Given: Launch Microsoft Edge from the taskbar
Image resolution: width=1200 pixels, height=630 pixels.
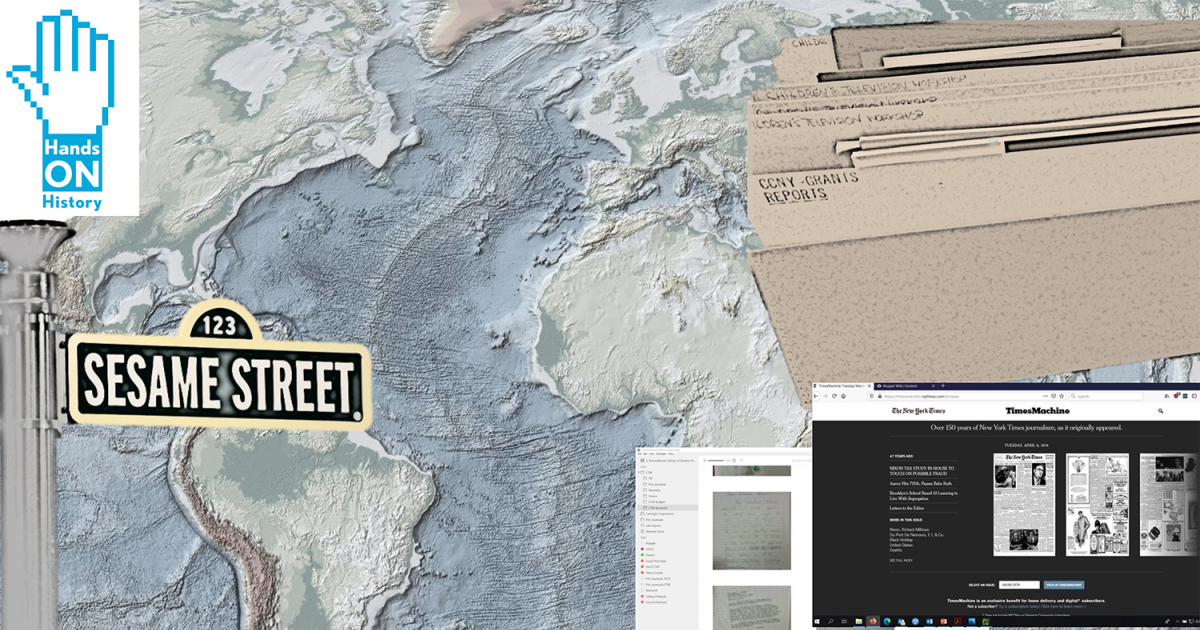Looking at the screenshot, I should (887, 621).
